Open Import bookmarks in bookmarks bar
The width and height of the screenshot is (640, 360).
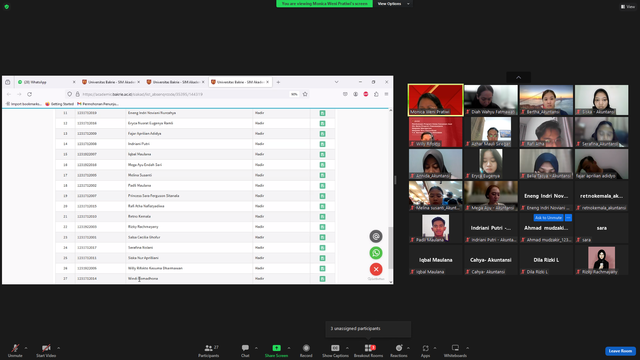pyautogui.click(x=24, y=104)
